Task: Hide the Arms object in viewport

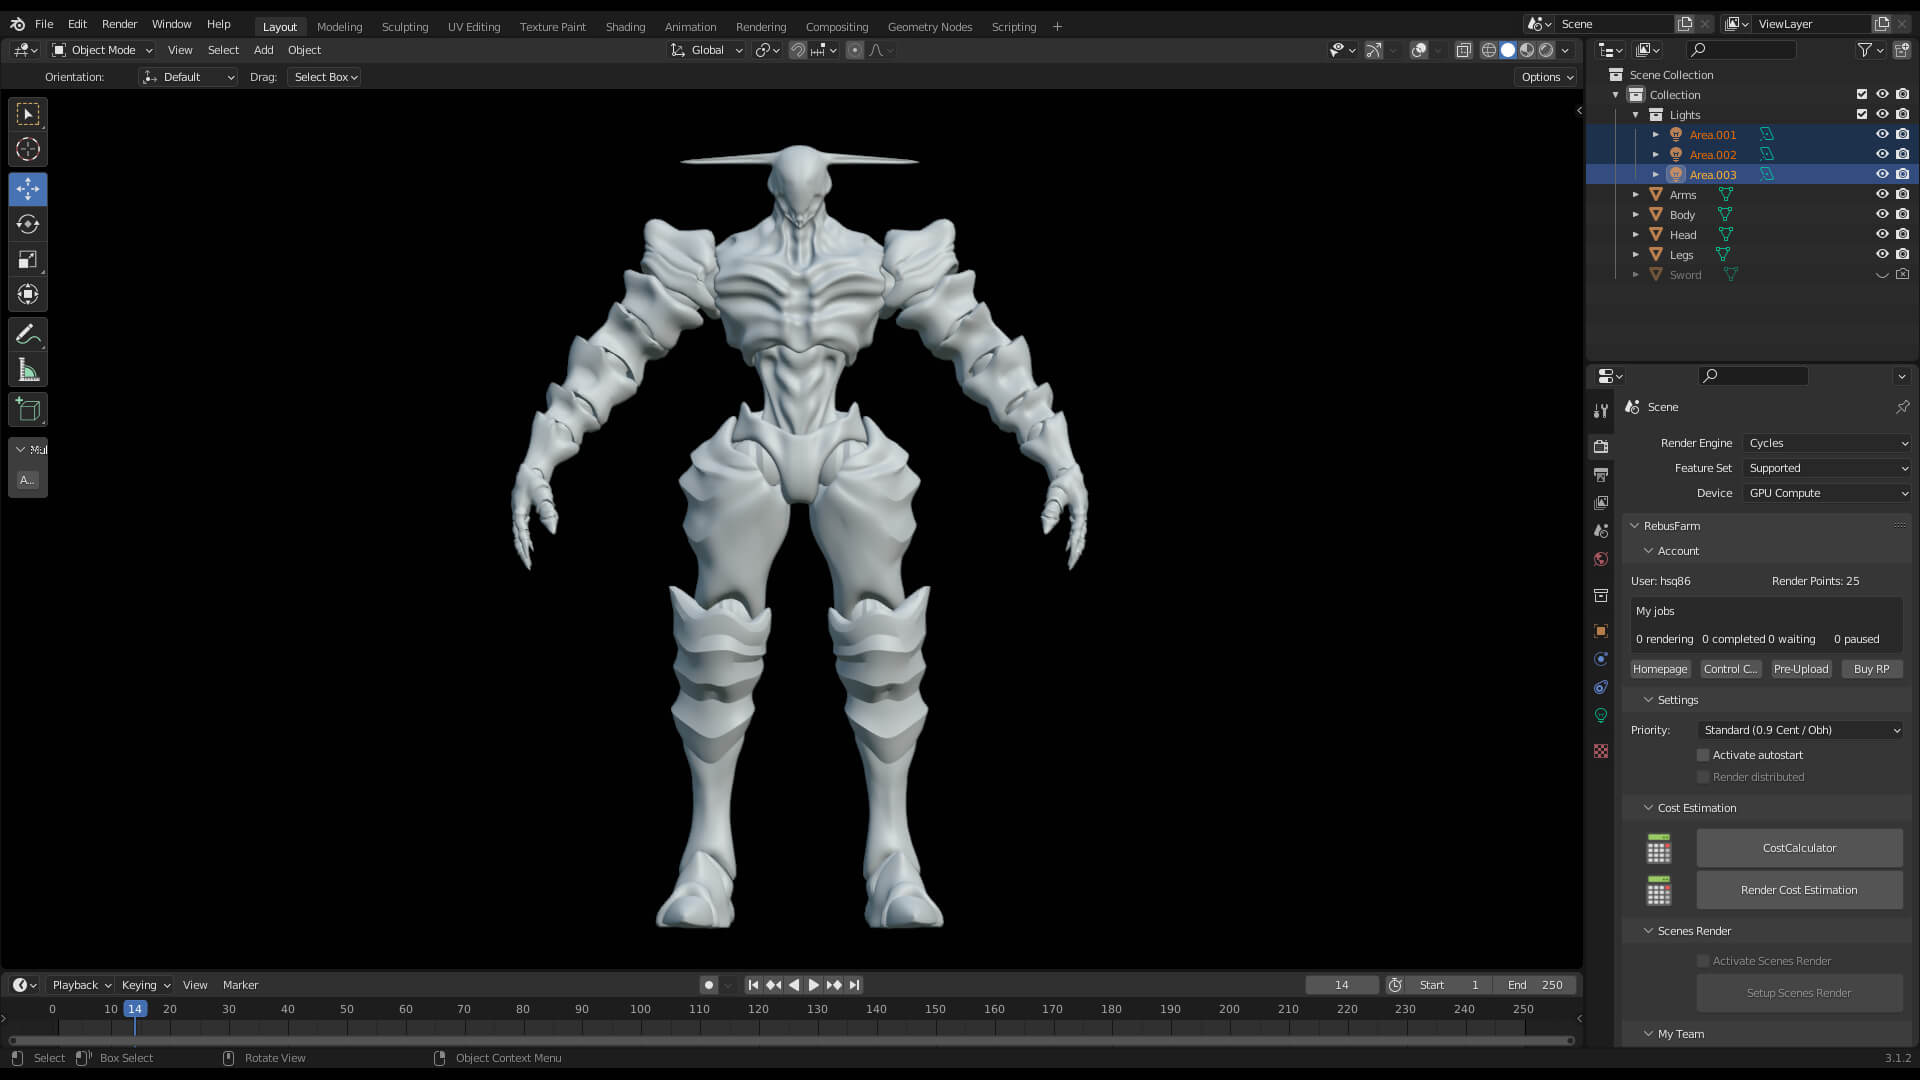Action: tap(1882, 194)
